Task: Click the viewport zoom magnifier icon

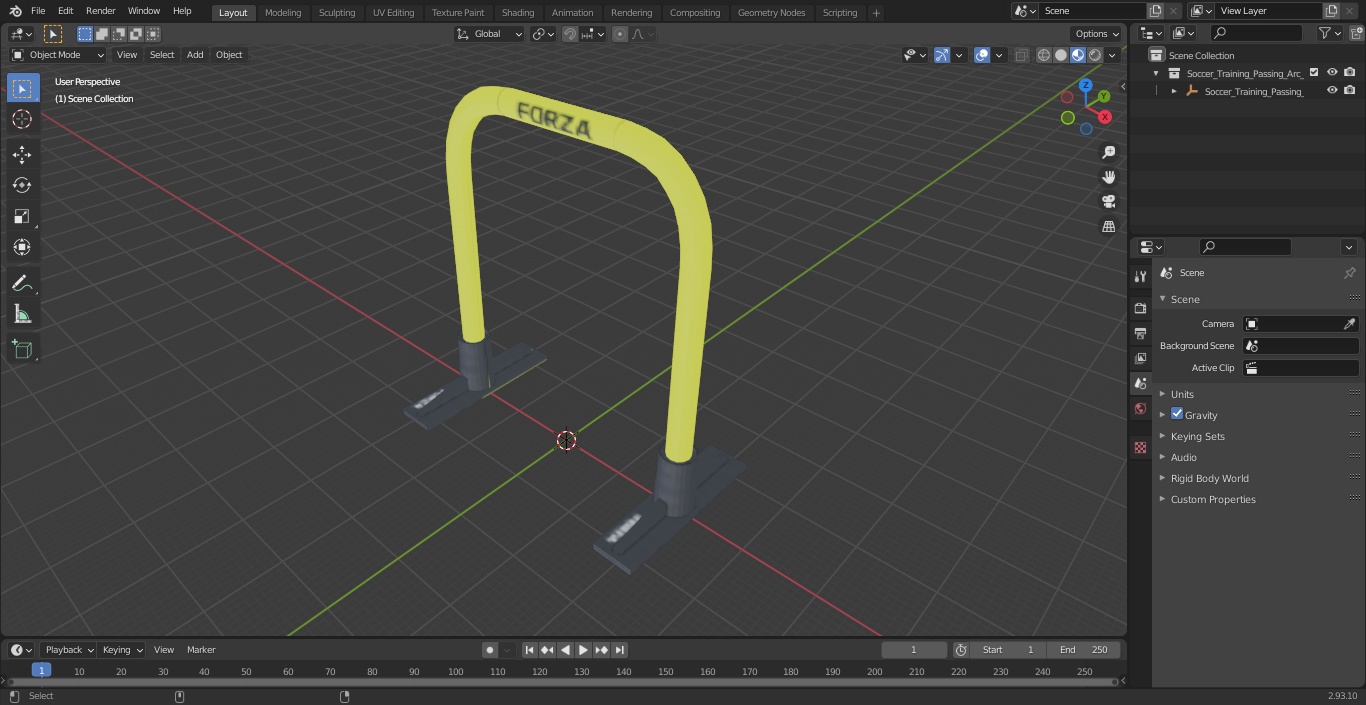Action: [x=1108, y=152]
